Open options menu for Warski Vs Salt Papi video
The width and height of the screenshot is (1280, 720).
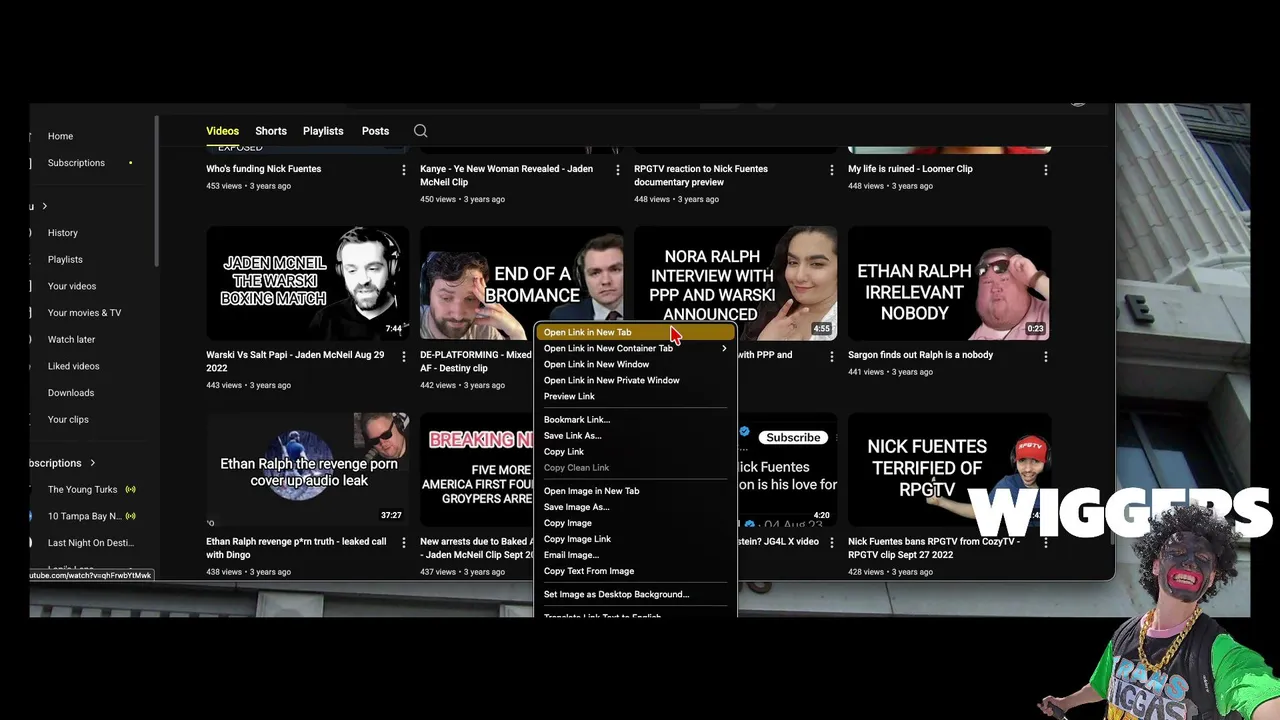404,356
